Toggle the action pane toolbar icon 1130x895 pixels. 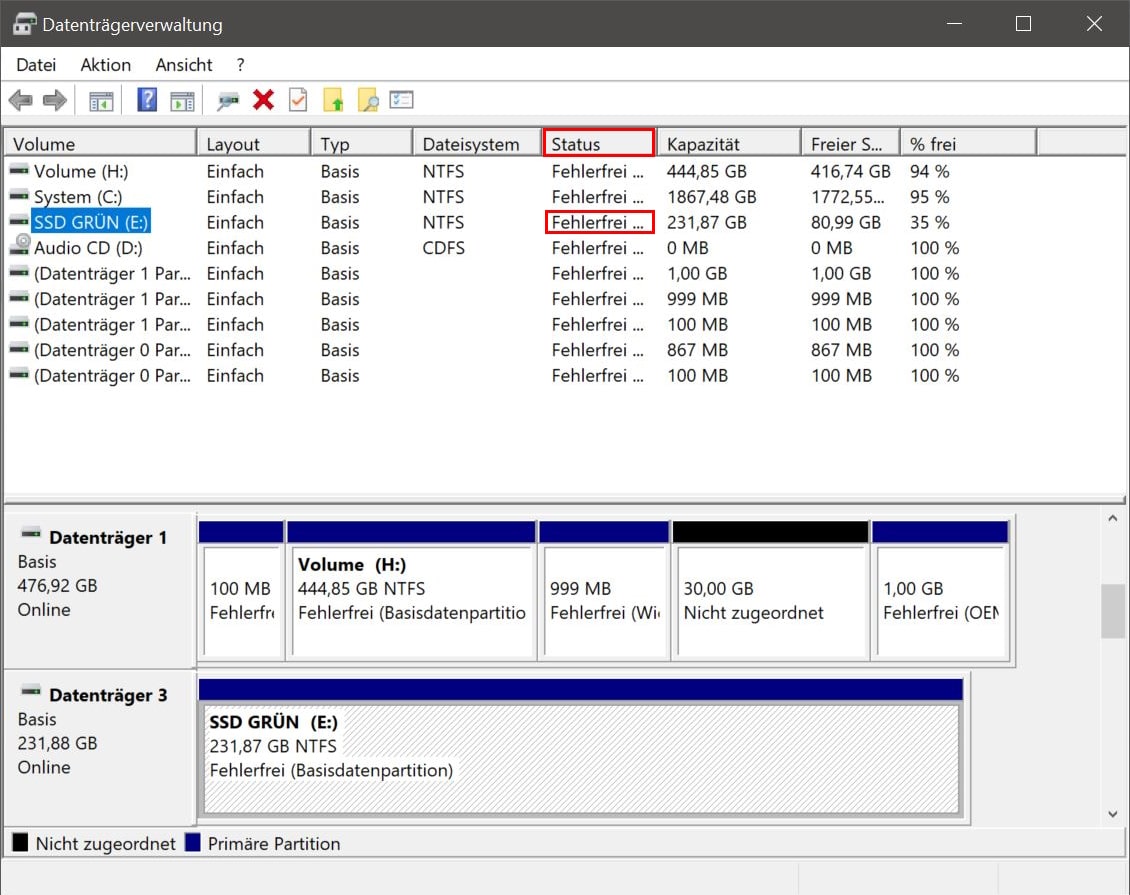pyautogui.click(x=182, y=101)
